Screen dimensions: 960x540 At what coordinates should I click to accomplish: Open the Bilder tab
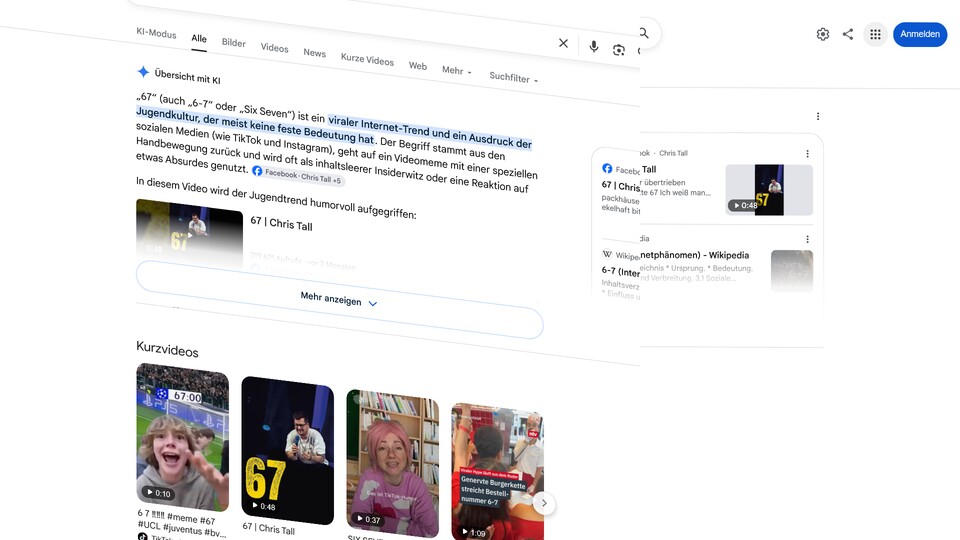click(x=233, y=43)
